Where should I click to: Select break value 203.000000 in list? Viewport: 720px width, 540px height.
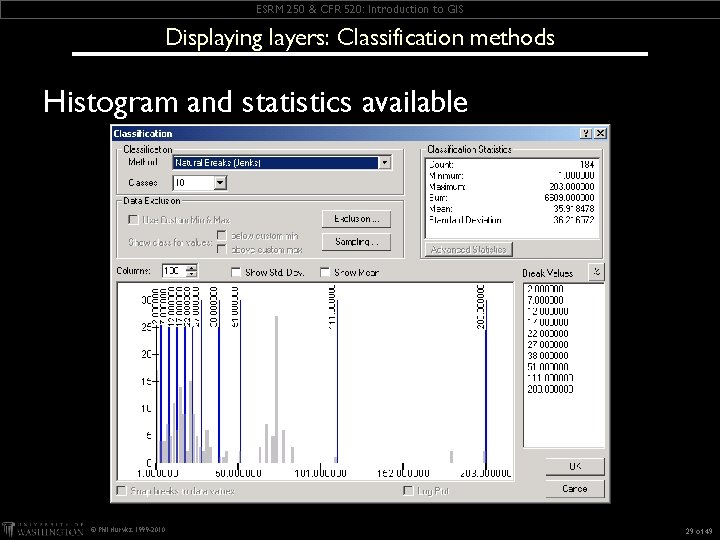[550, 389]
